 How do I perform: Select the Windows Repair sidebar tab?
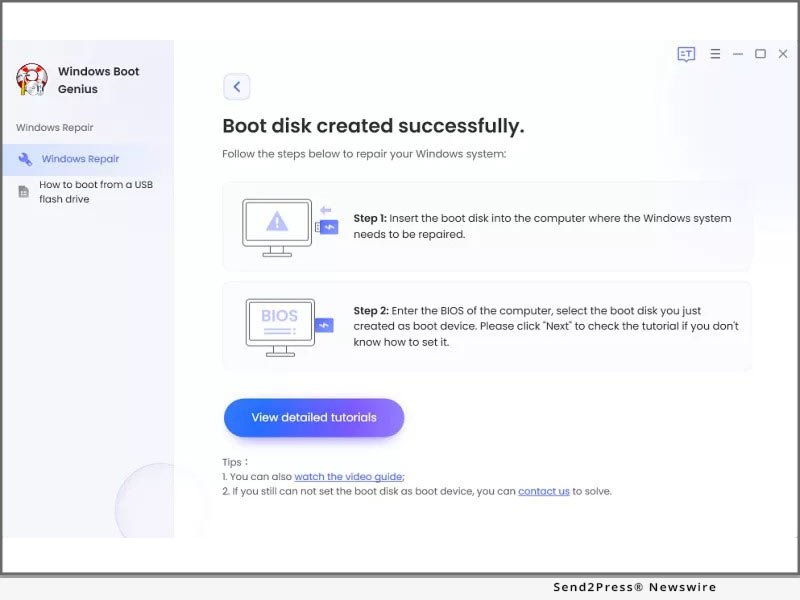80,159
